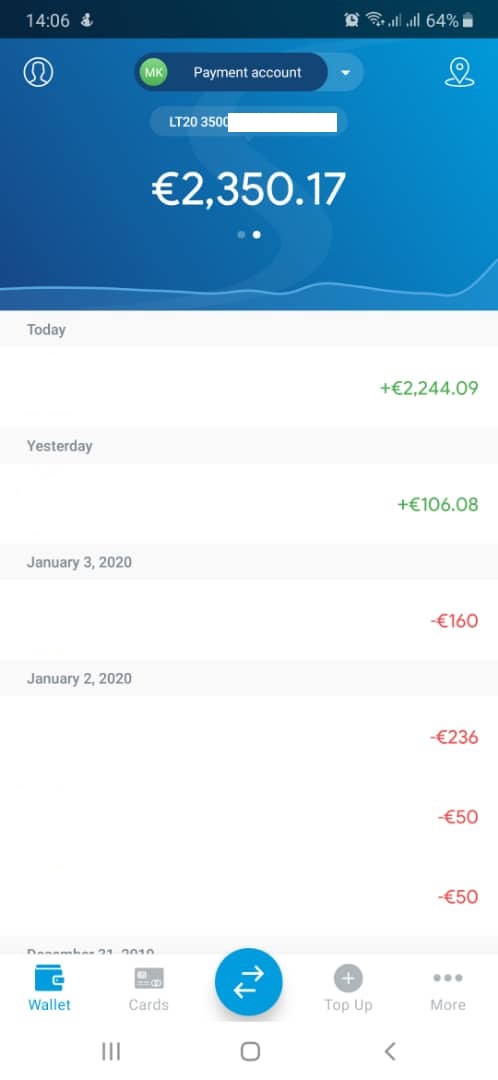Screen dimensions: 498x1080
Task: View the -€160 January 3 transaction
Action: point(249,620)
